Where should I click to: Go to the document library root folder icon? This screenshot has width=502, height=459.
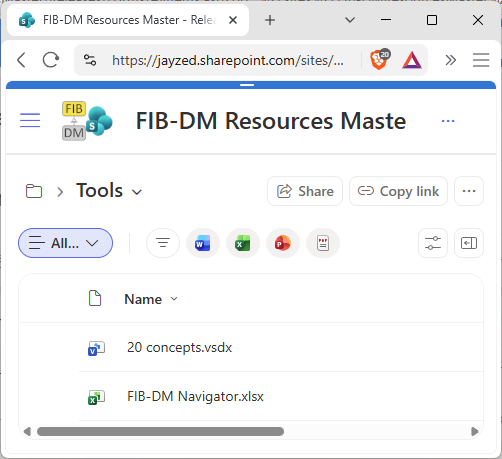click(x=34, y=191)
